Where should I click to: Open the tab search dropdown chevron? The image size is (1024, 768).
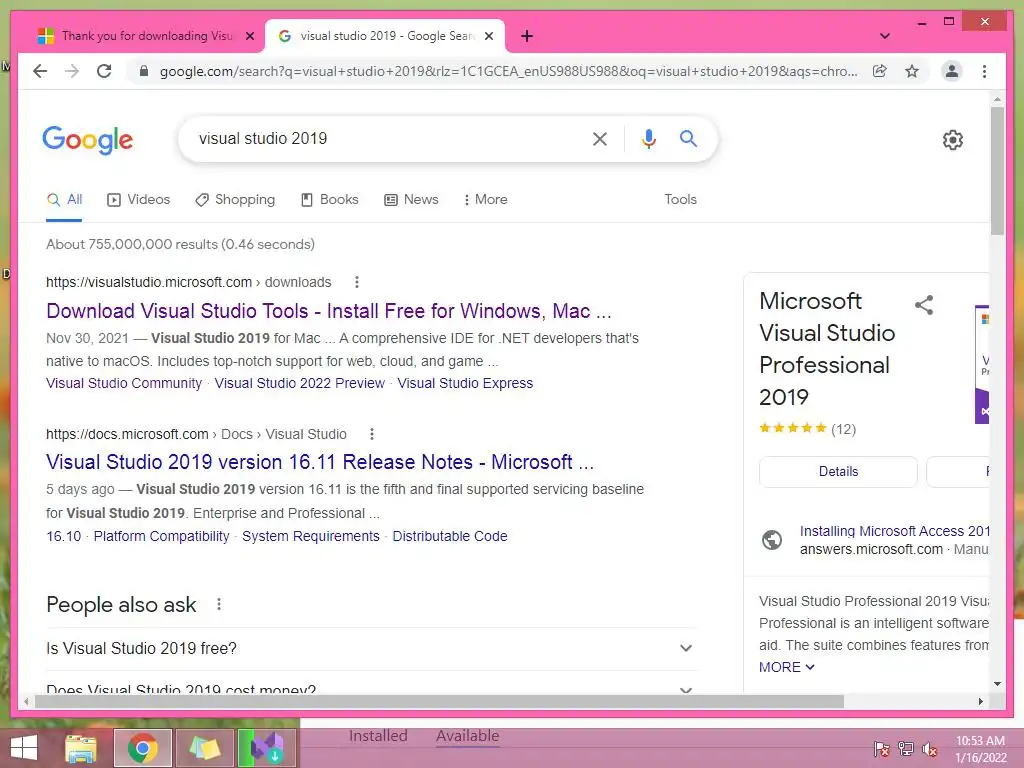click(885, 36)
